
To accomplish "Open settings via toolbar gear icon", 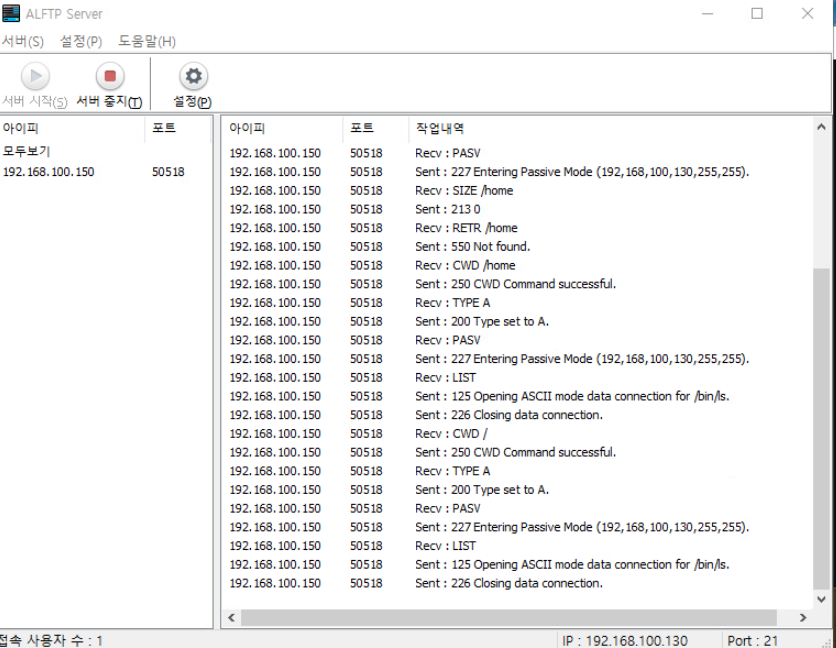I will click(193, 76).
